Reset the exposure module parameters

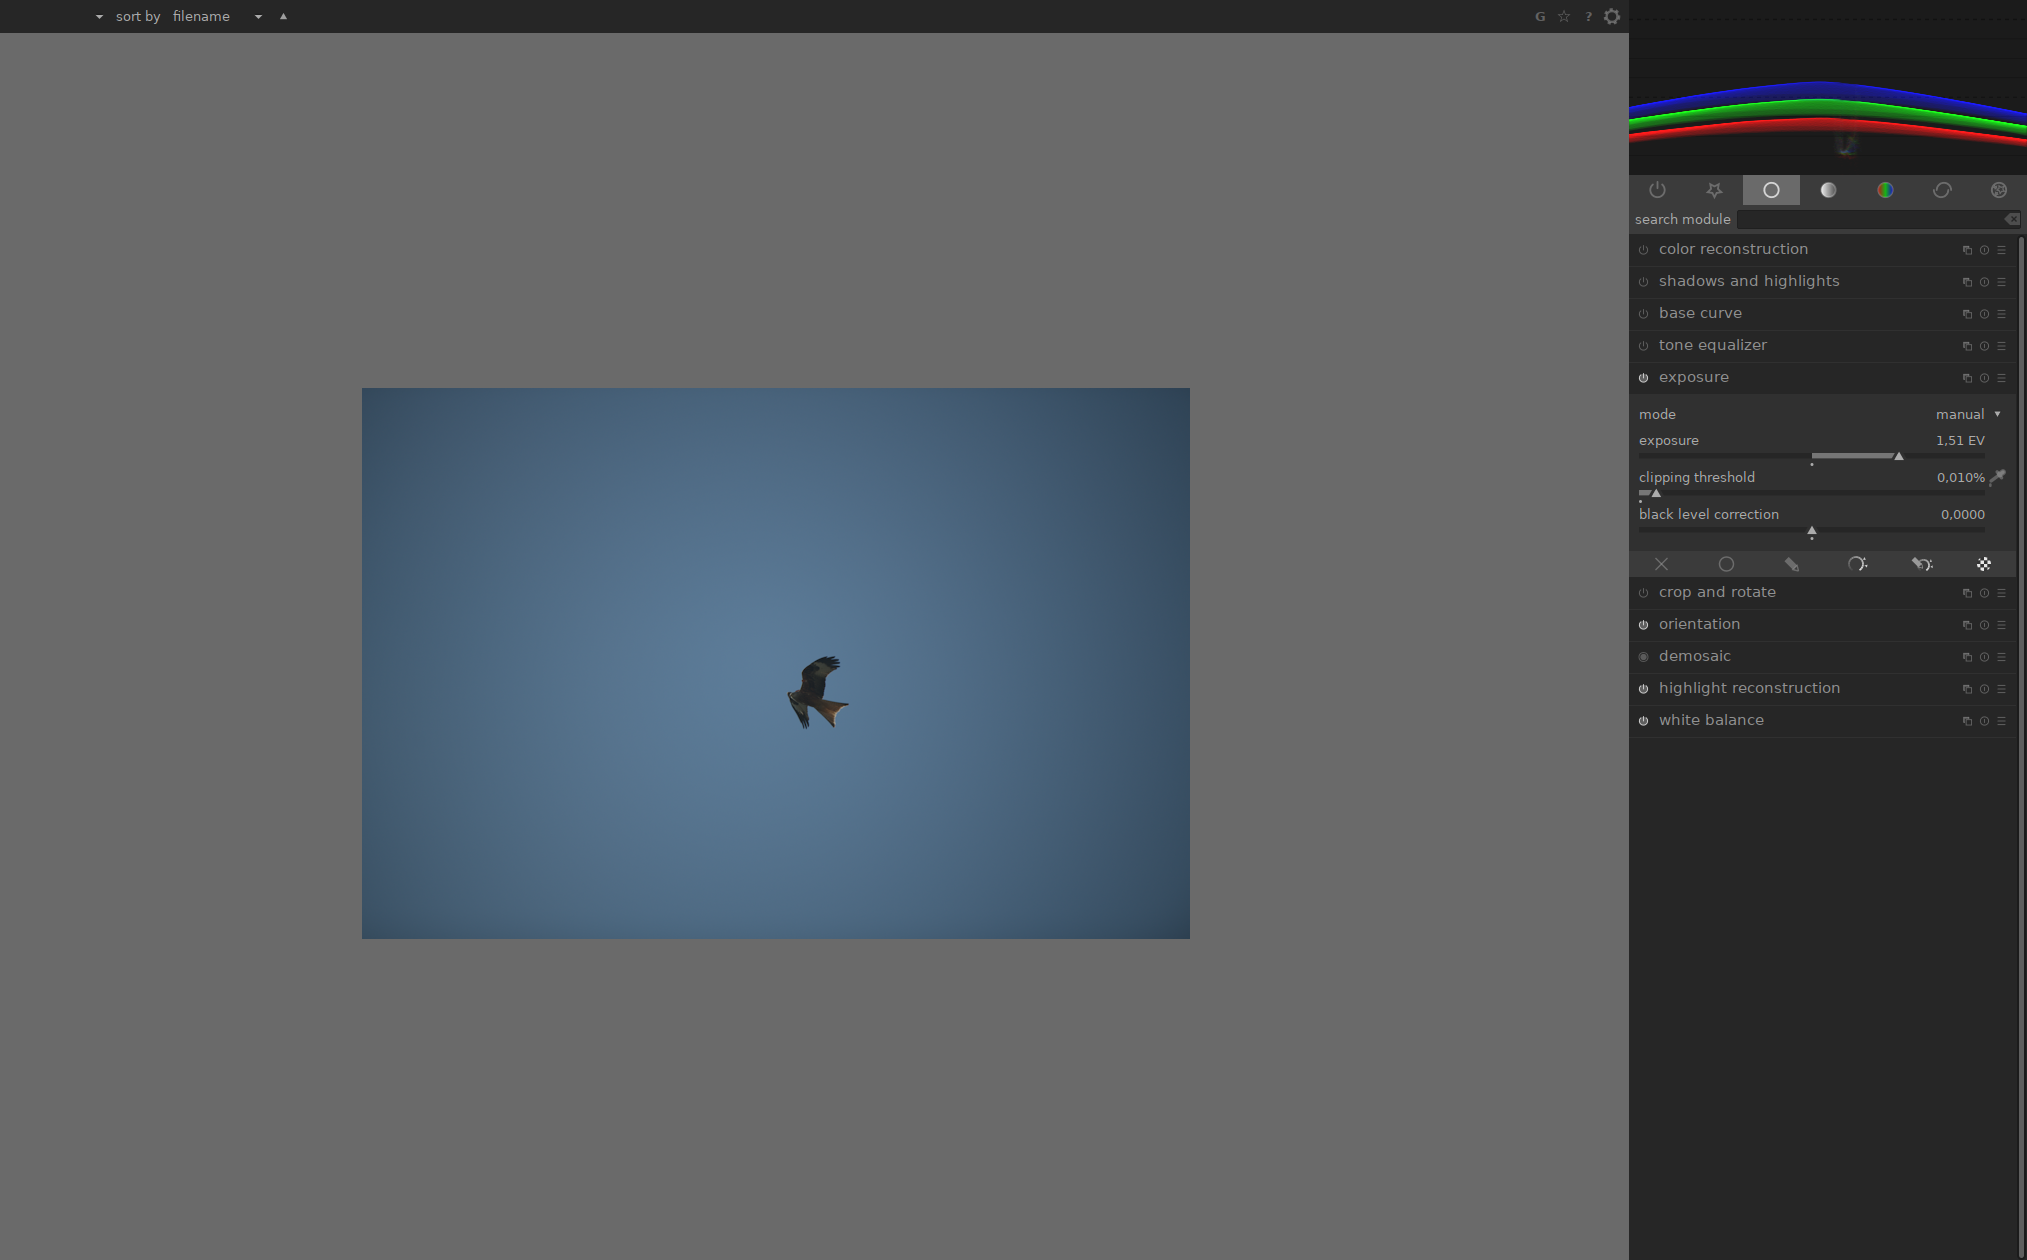(1984, 378)
